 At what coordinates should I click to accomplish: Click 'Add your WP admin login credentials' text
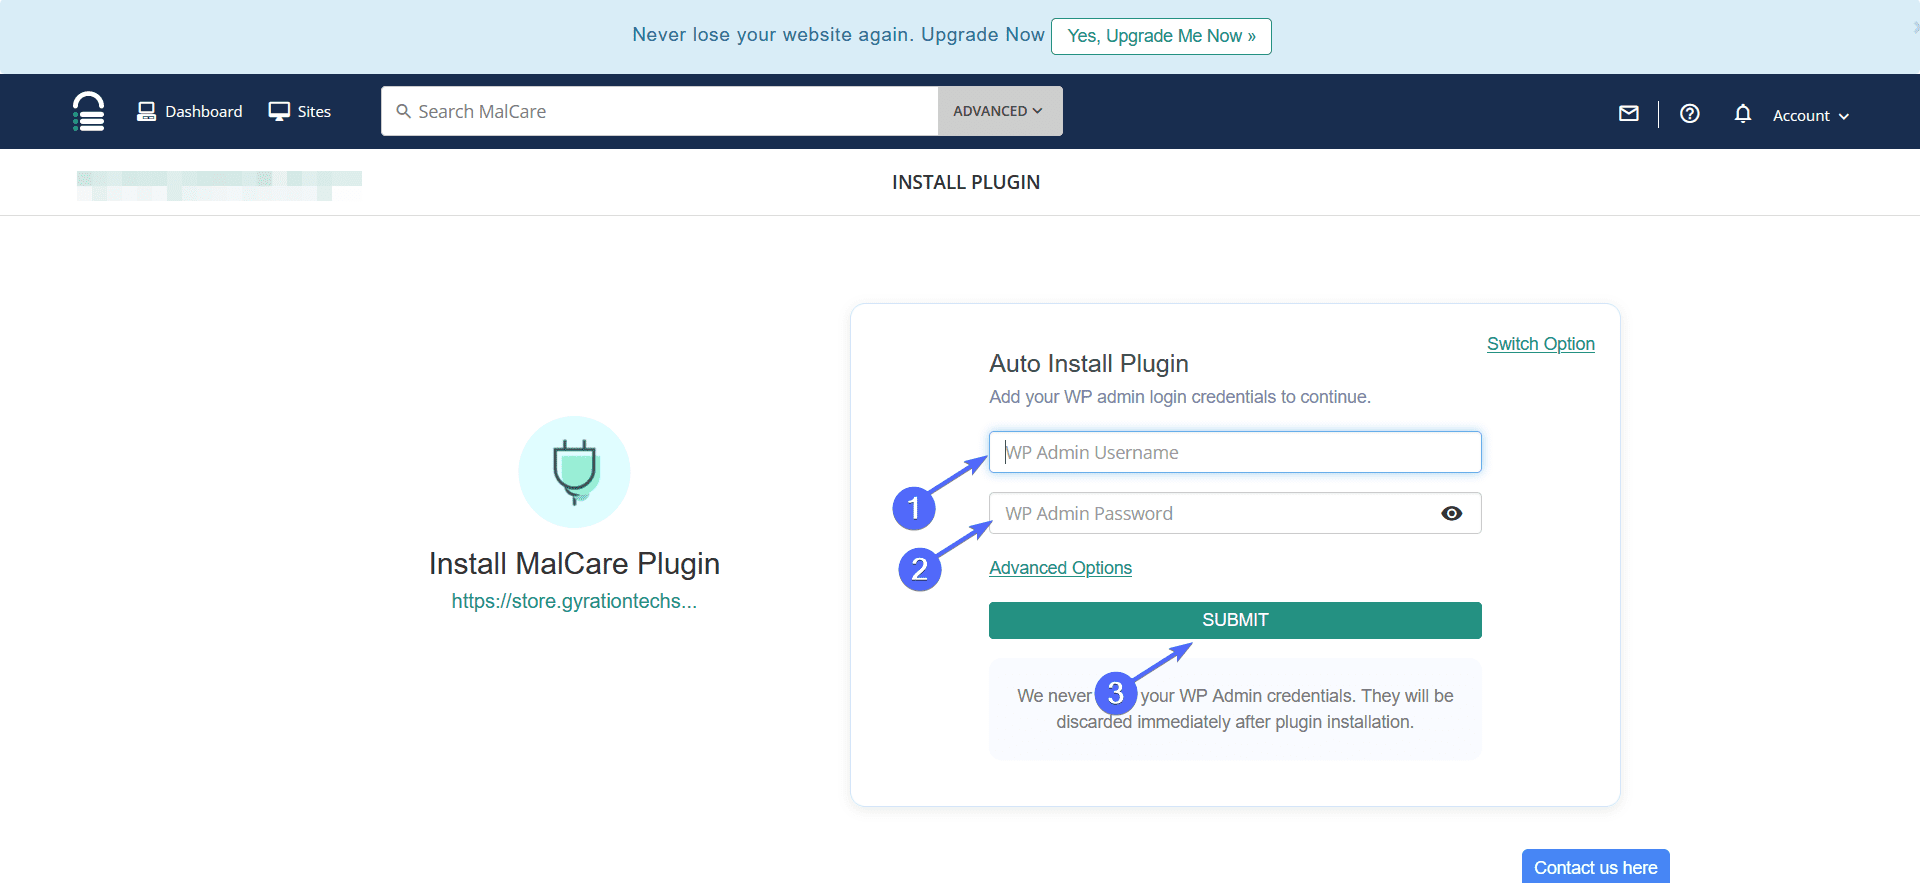(1180, 397)
